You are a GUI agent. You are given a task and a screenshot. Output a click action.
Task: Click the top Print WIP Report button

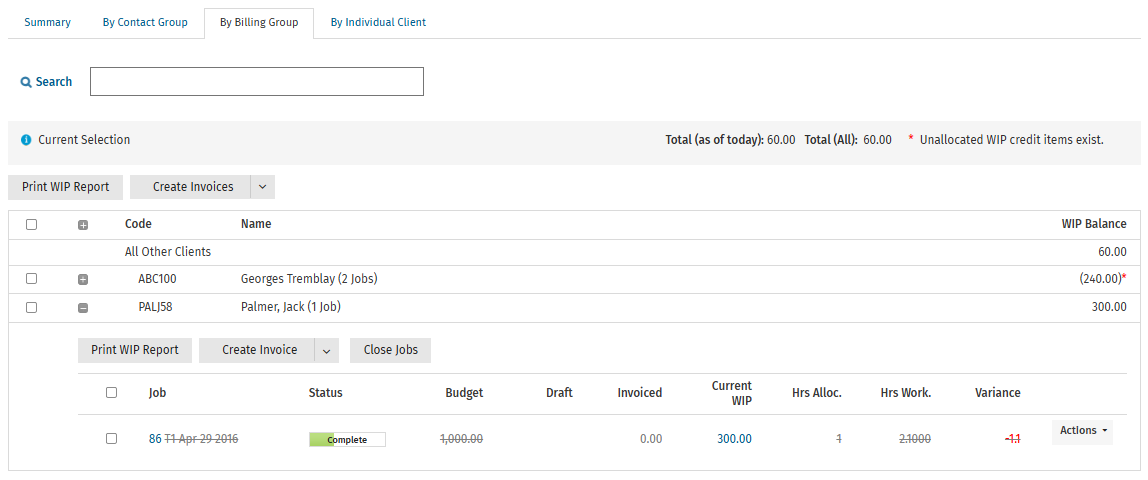click(x=66, y=187)
